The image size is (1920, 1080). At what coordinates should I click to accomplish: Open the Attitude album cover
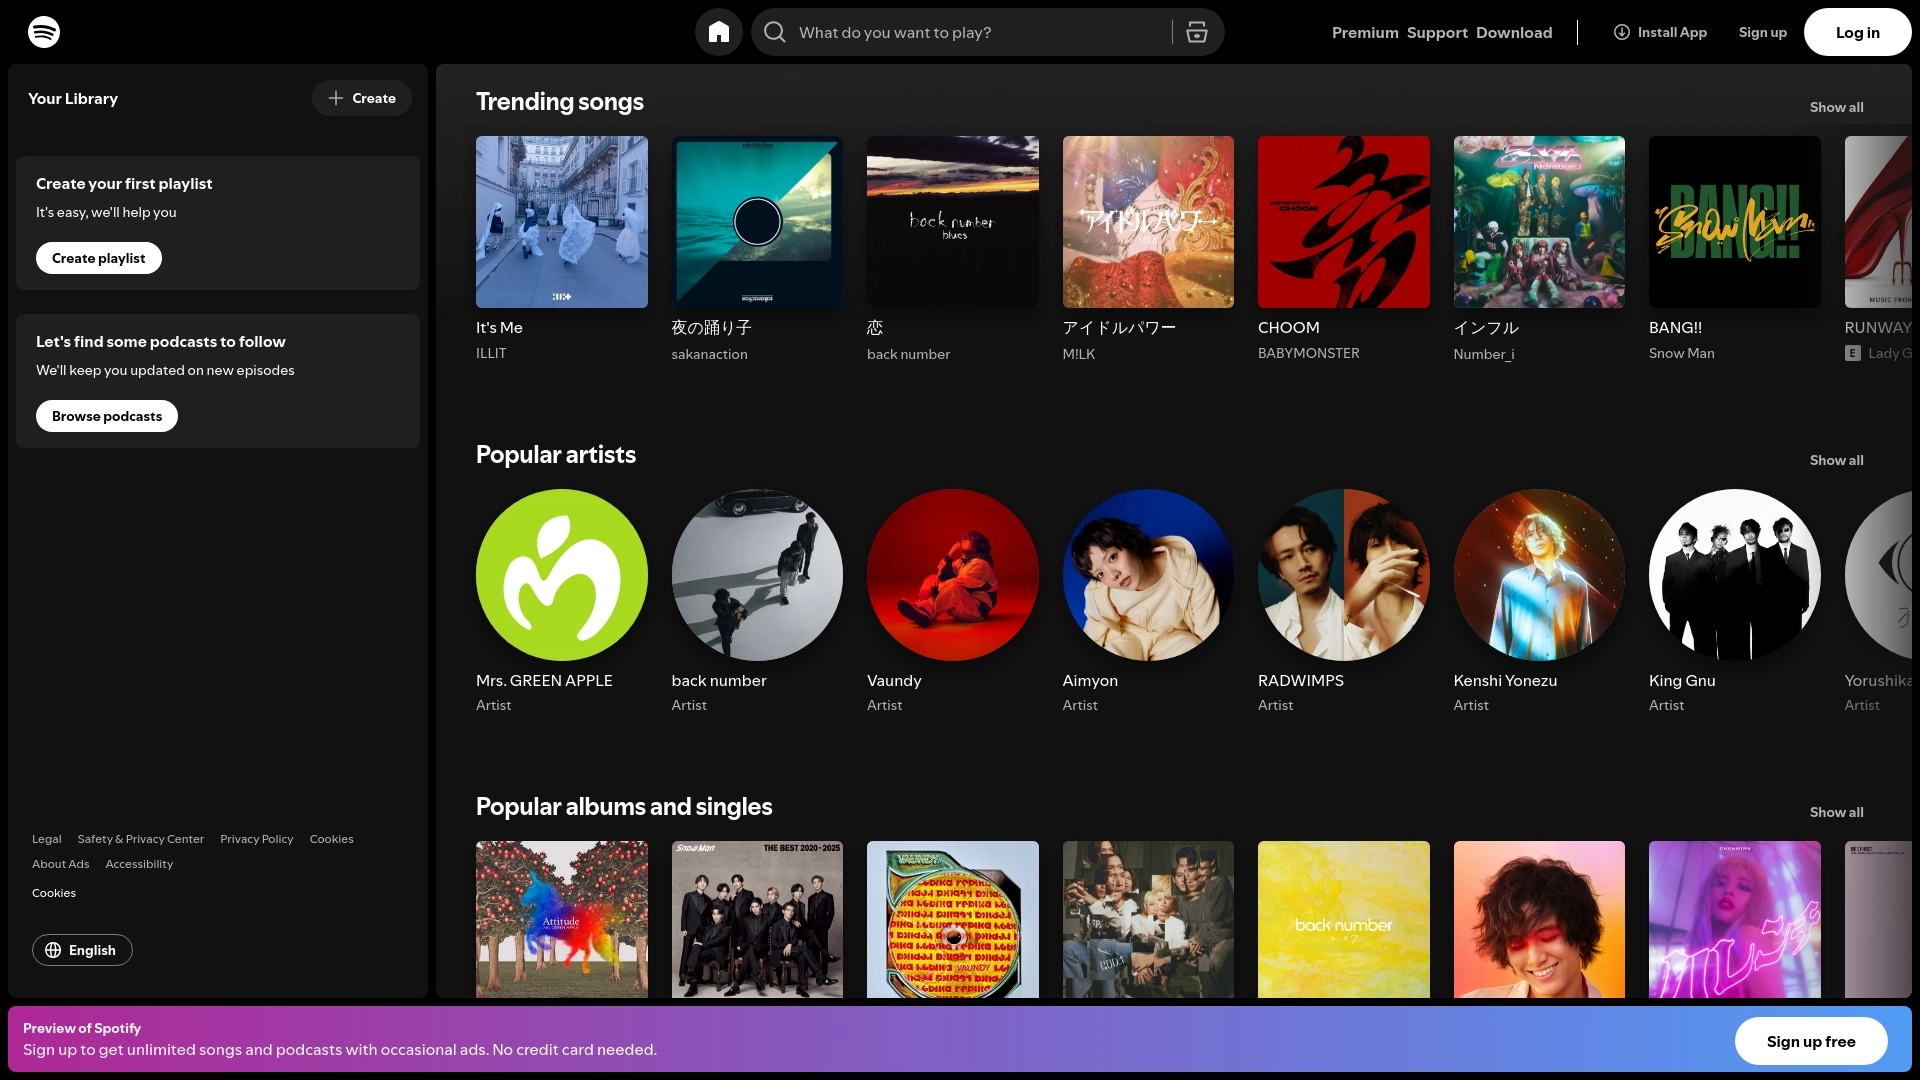561,919
